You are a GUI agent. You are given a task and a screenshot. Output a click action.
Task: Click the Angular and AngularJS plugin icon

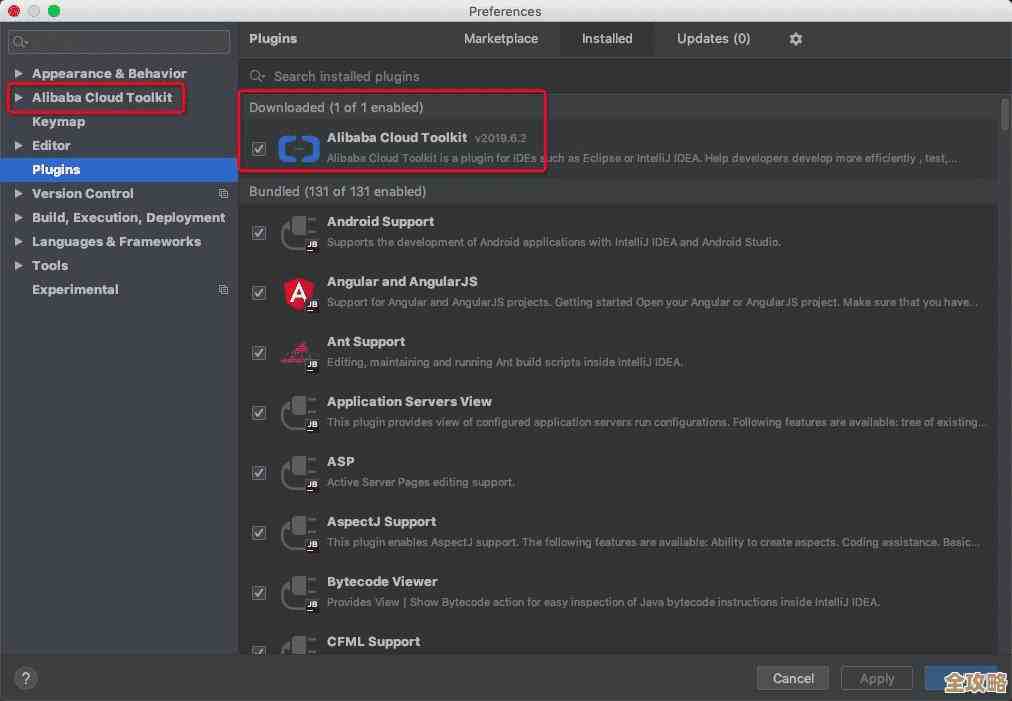[298, 292]
